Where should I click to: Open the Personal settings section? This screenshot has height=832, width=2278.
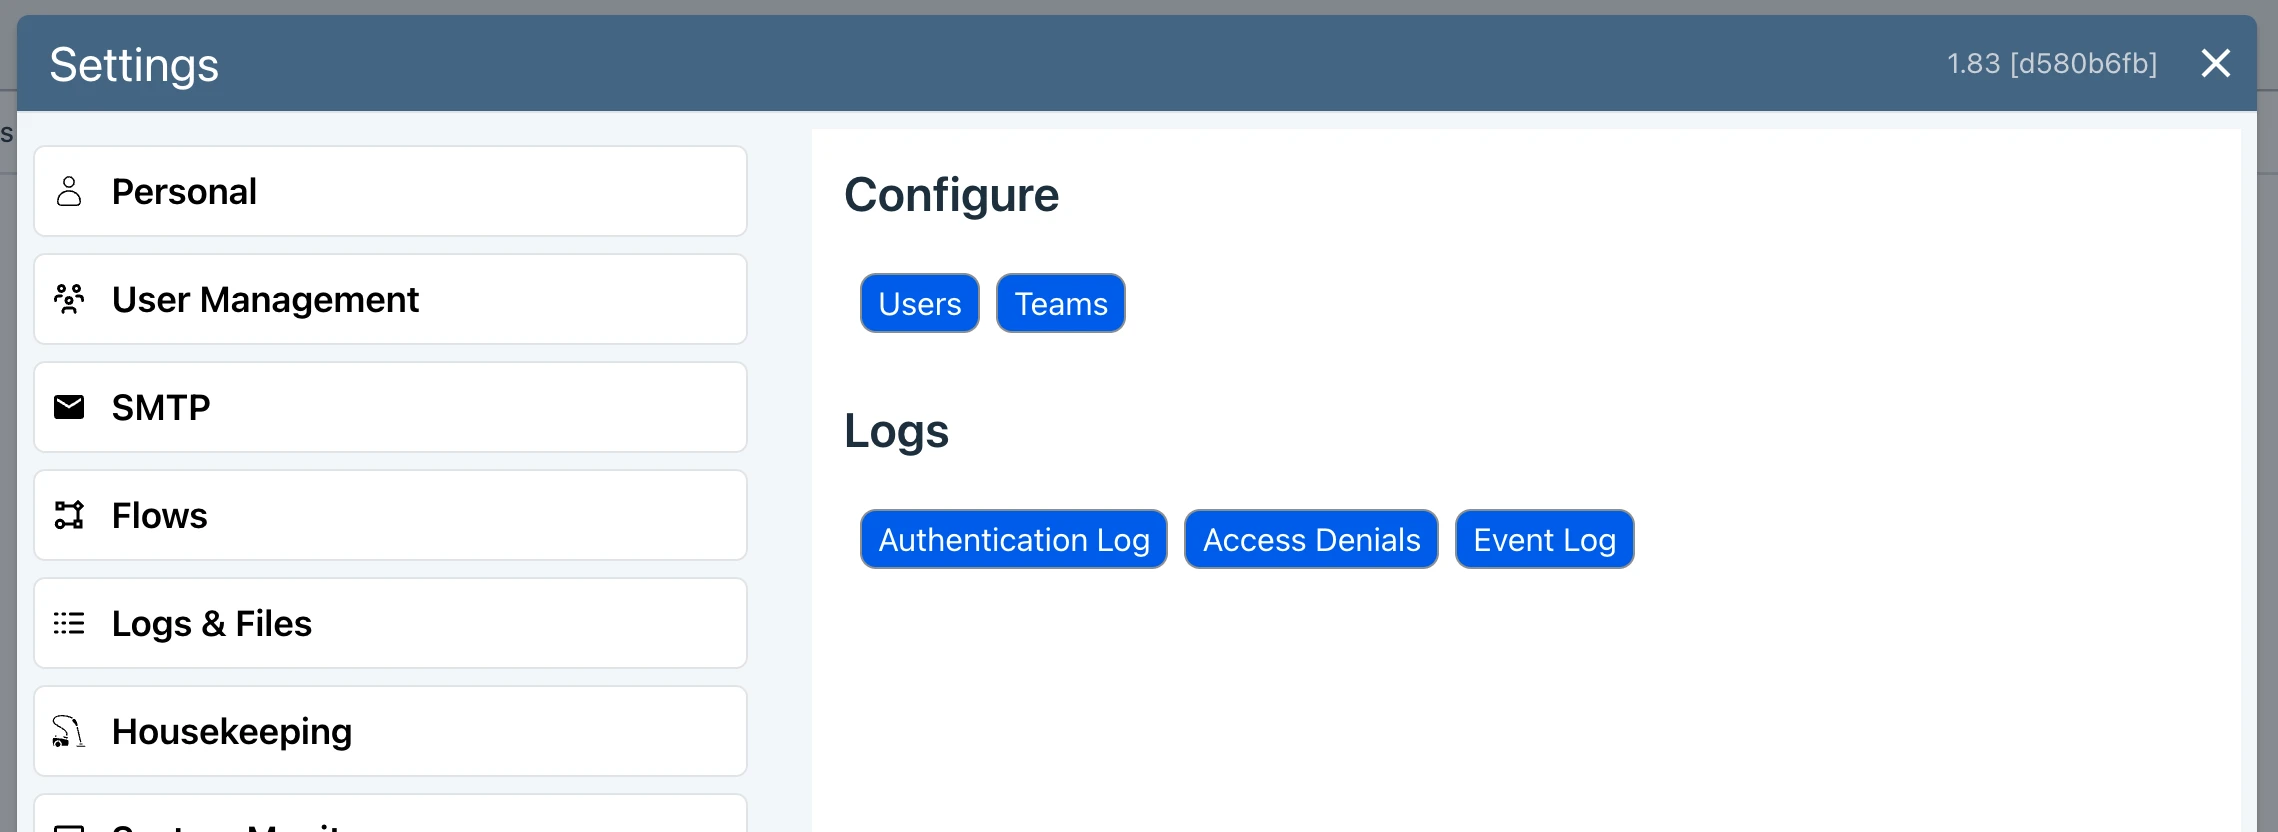pos(390,191)
